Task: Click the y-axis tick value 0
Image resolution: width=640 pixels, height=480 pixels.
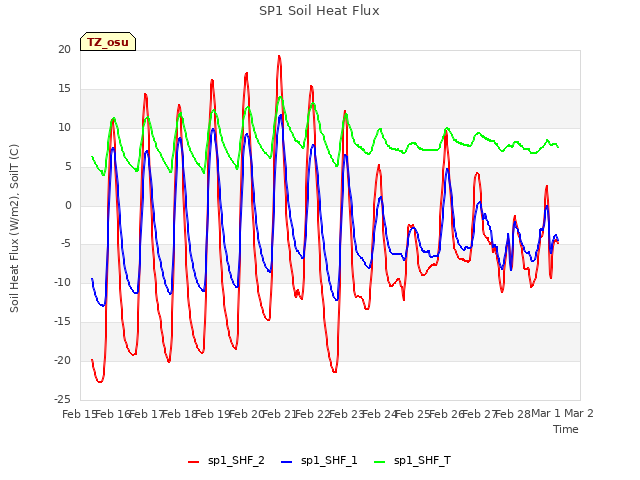Action: [x=68, y=206]
